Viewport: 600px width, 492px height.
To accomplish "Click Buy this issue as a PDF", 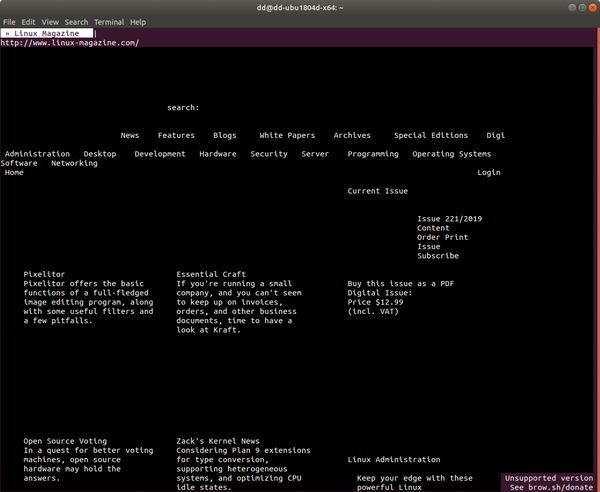I will (401, 283).
